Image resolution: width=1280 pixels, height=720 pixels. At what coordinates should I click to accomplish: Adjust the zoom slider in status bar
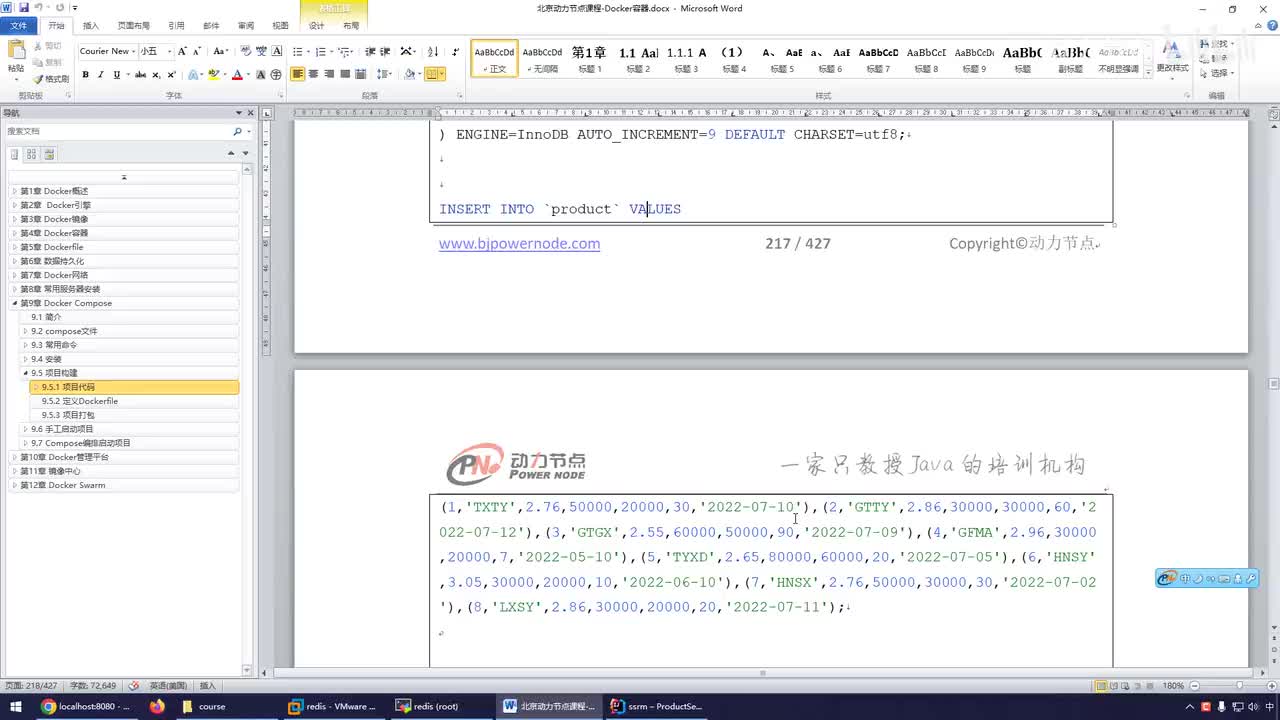(x=1238, y=686)
